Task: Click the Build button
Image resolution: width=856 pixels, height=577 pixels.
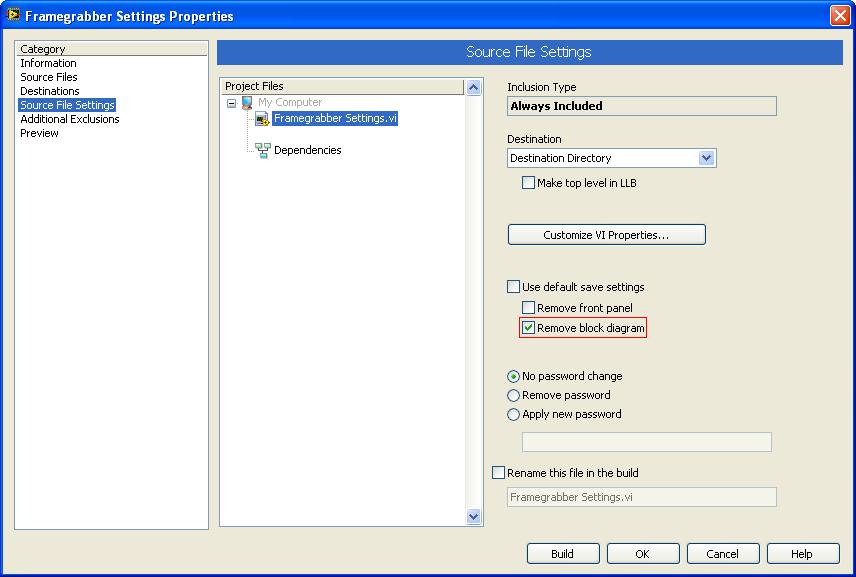Action: 563,554
